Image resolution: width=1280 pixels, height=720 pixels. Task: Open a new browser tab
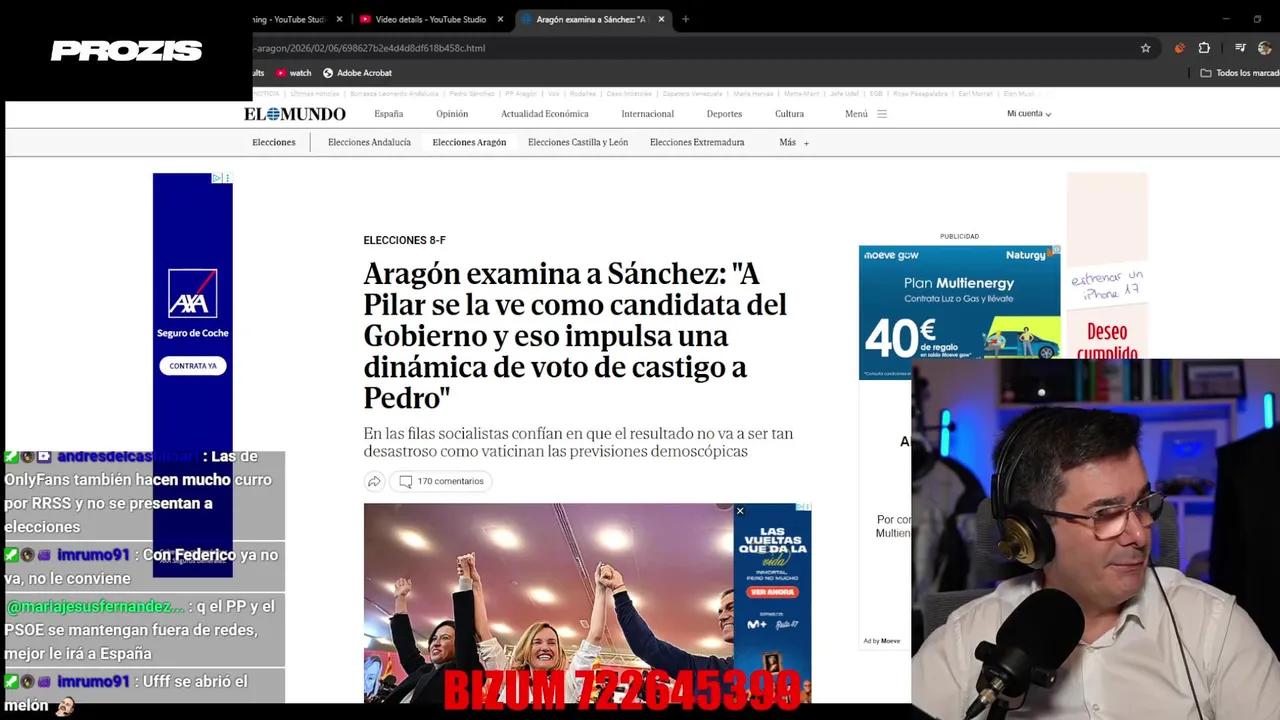point(685,19)
